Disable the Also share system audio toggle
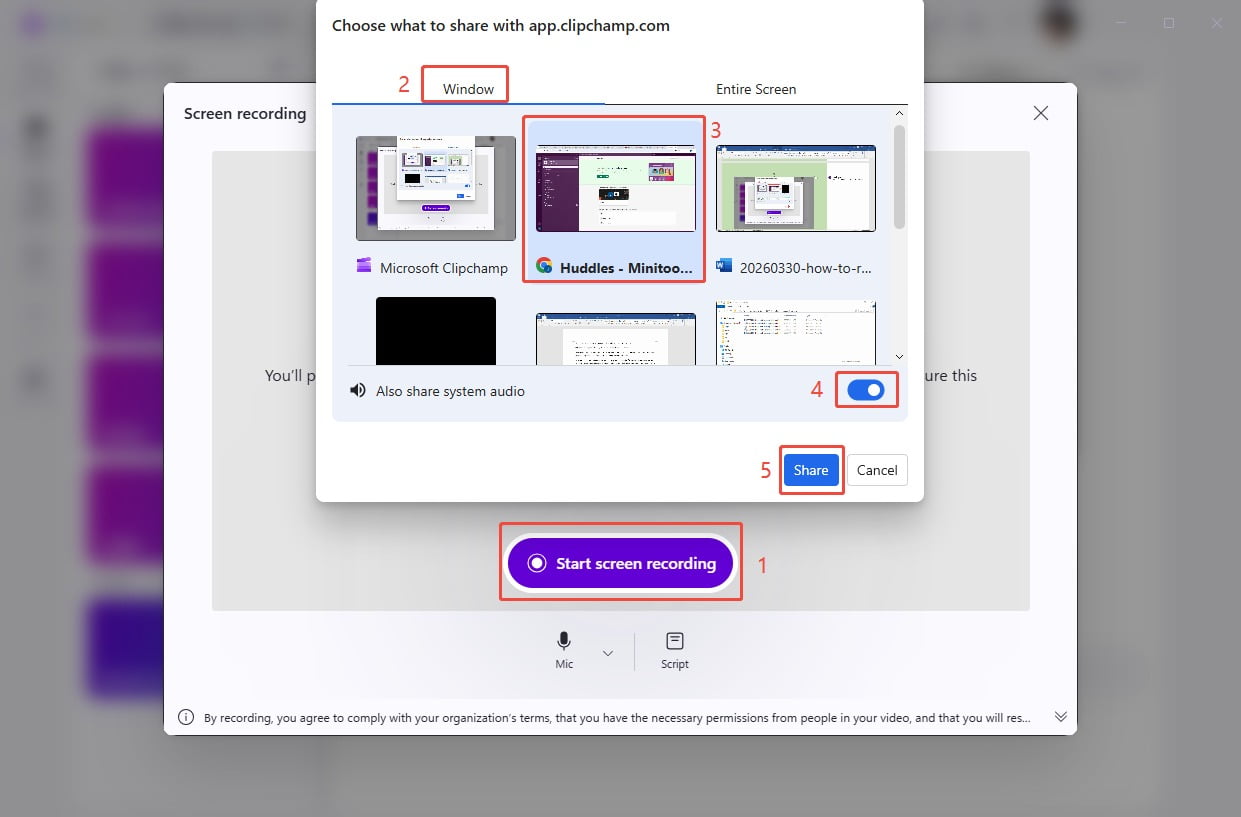This screenshot has height=817, width=1241. (x=866, y=389)
